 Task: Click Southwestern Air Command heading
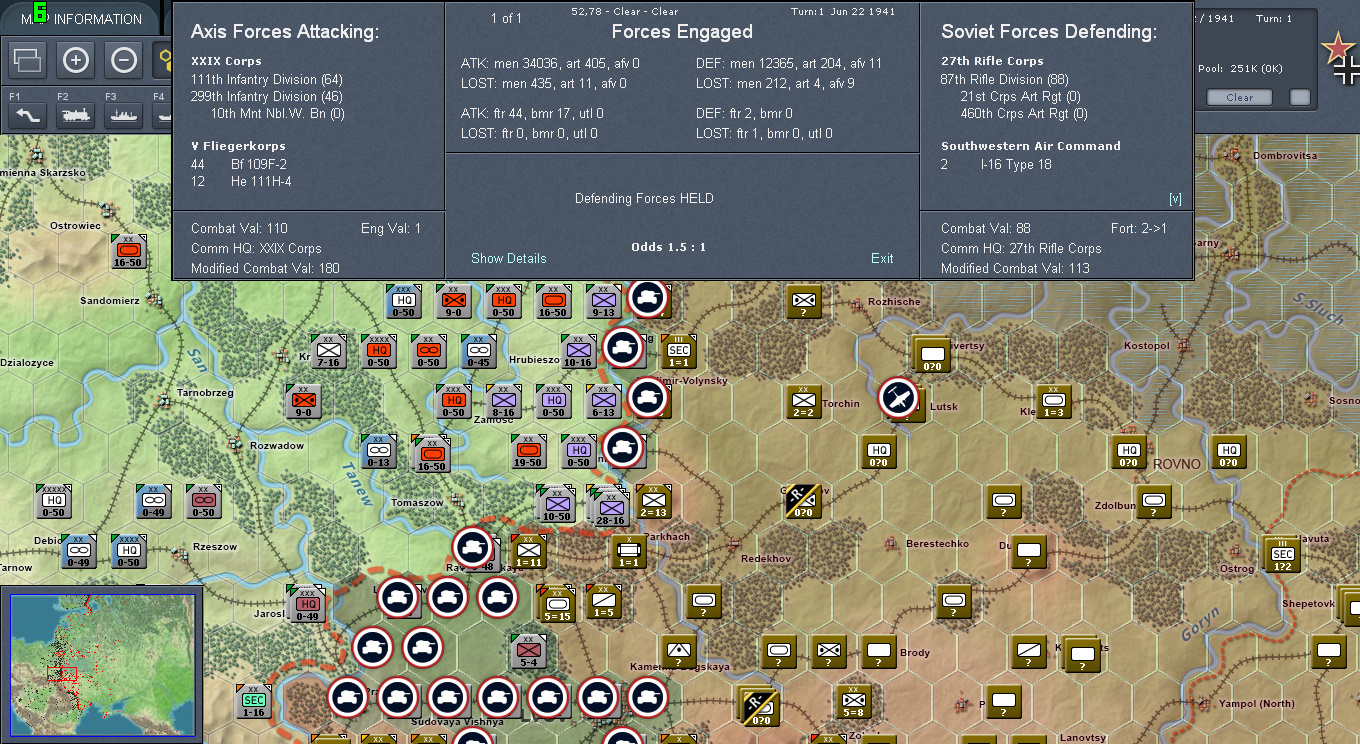coord(1031,146)
